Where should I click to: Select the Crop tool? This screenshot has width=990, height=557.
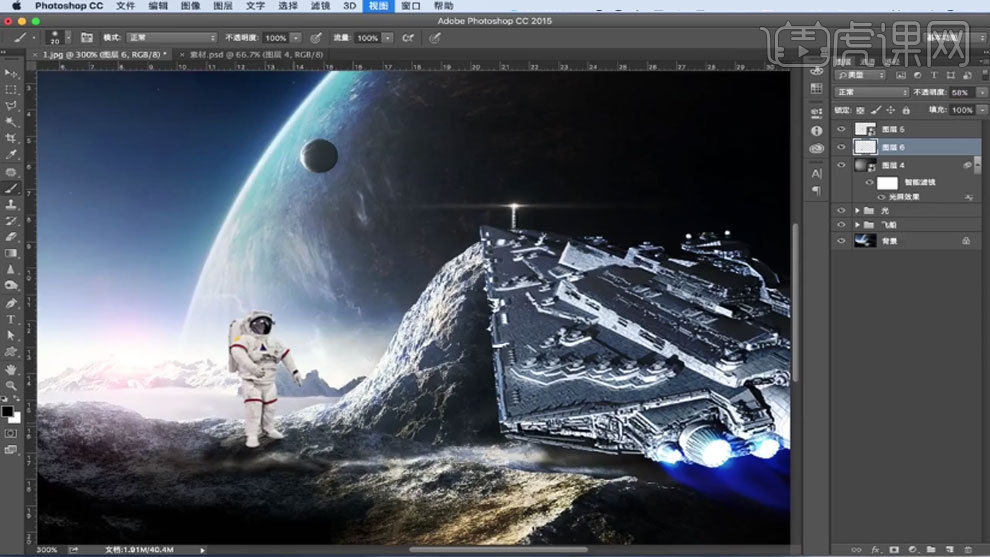point(11,138)
